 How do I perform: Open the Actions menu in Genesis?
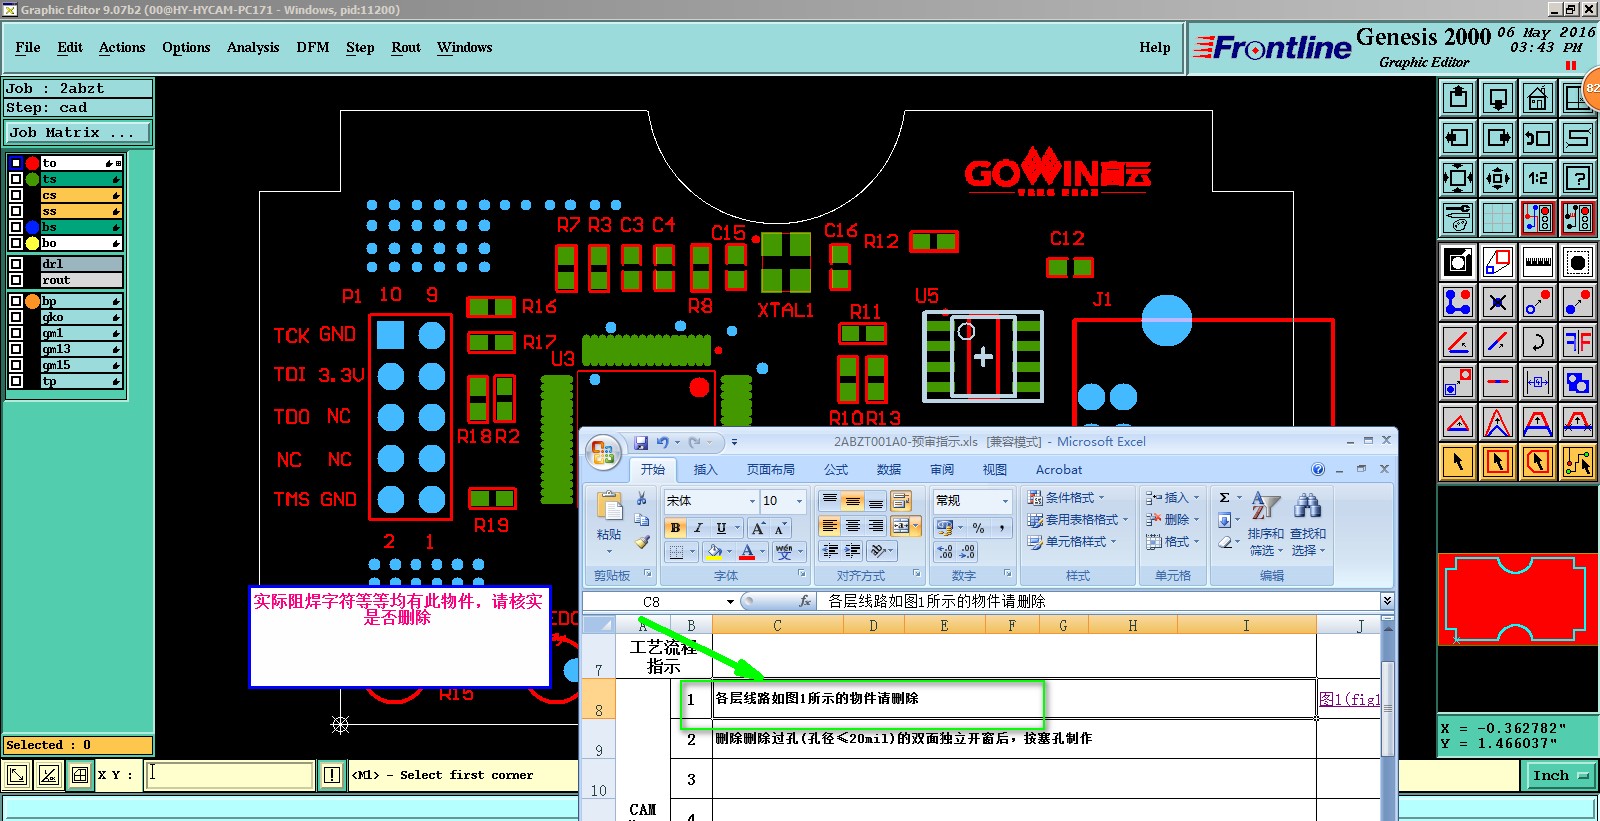tap(122, 47)
